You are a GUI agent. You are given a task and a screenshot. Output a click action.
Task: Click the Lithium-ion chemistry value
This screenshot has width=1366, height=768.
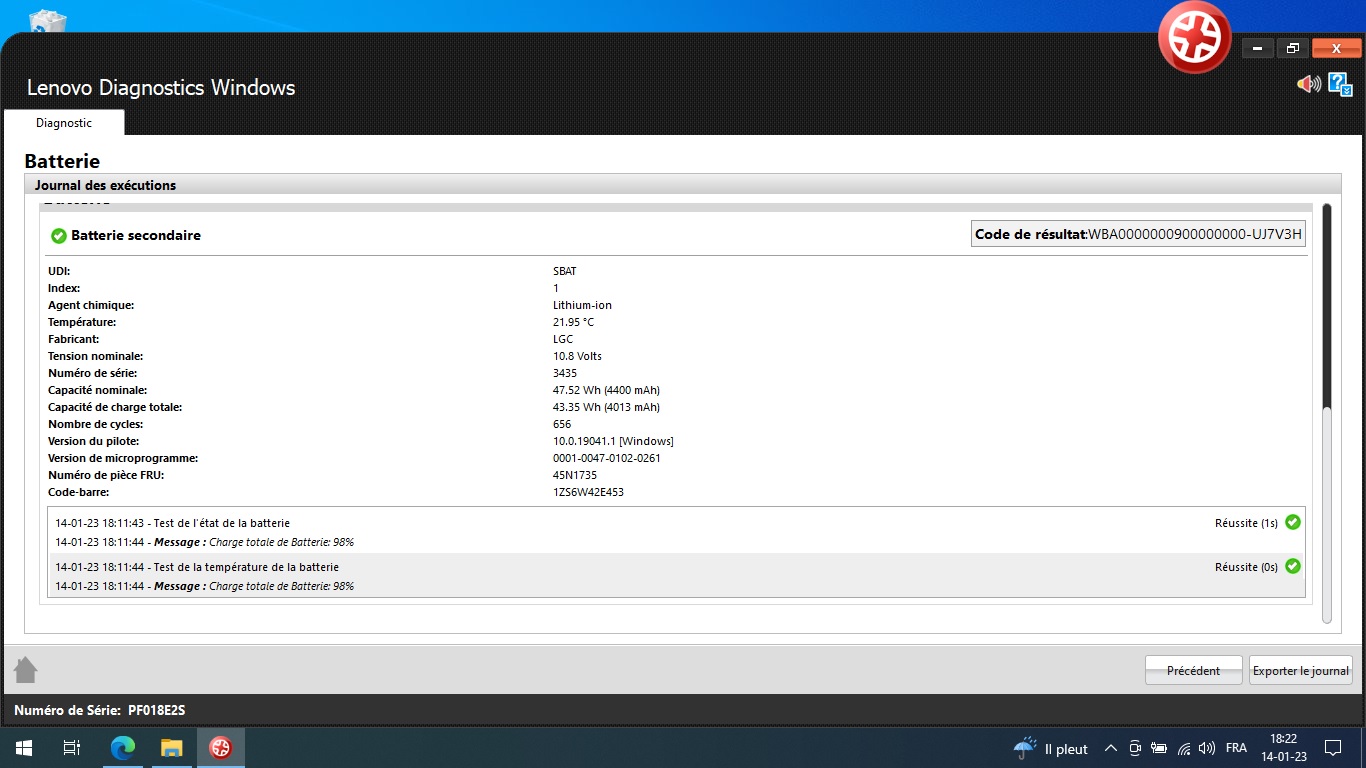coord(582,305)
